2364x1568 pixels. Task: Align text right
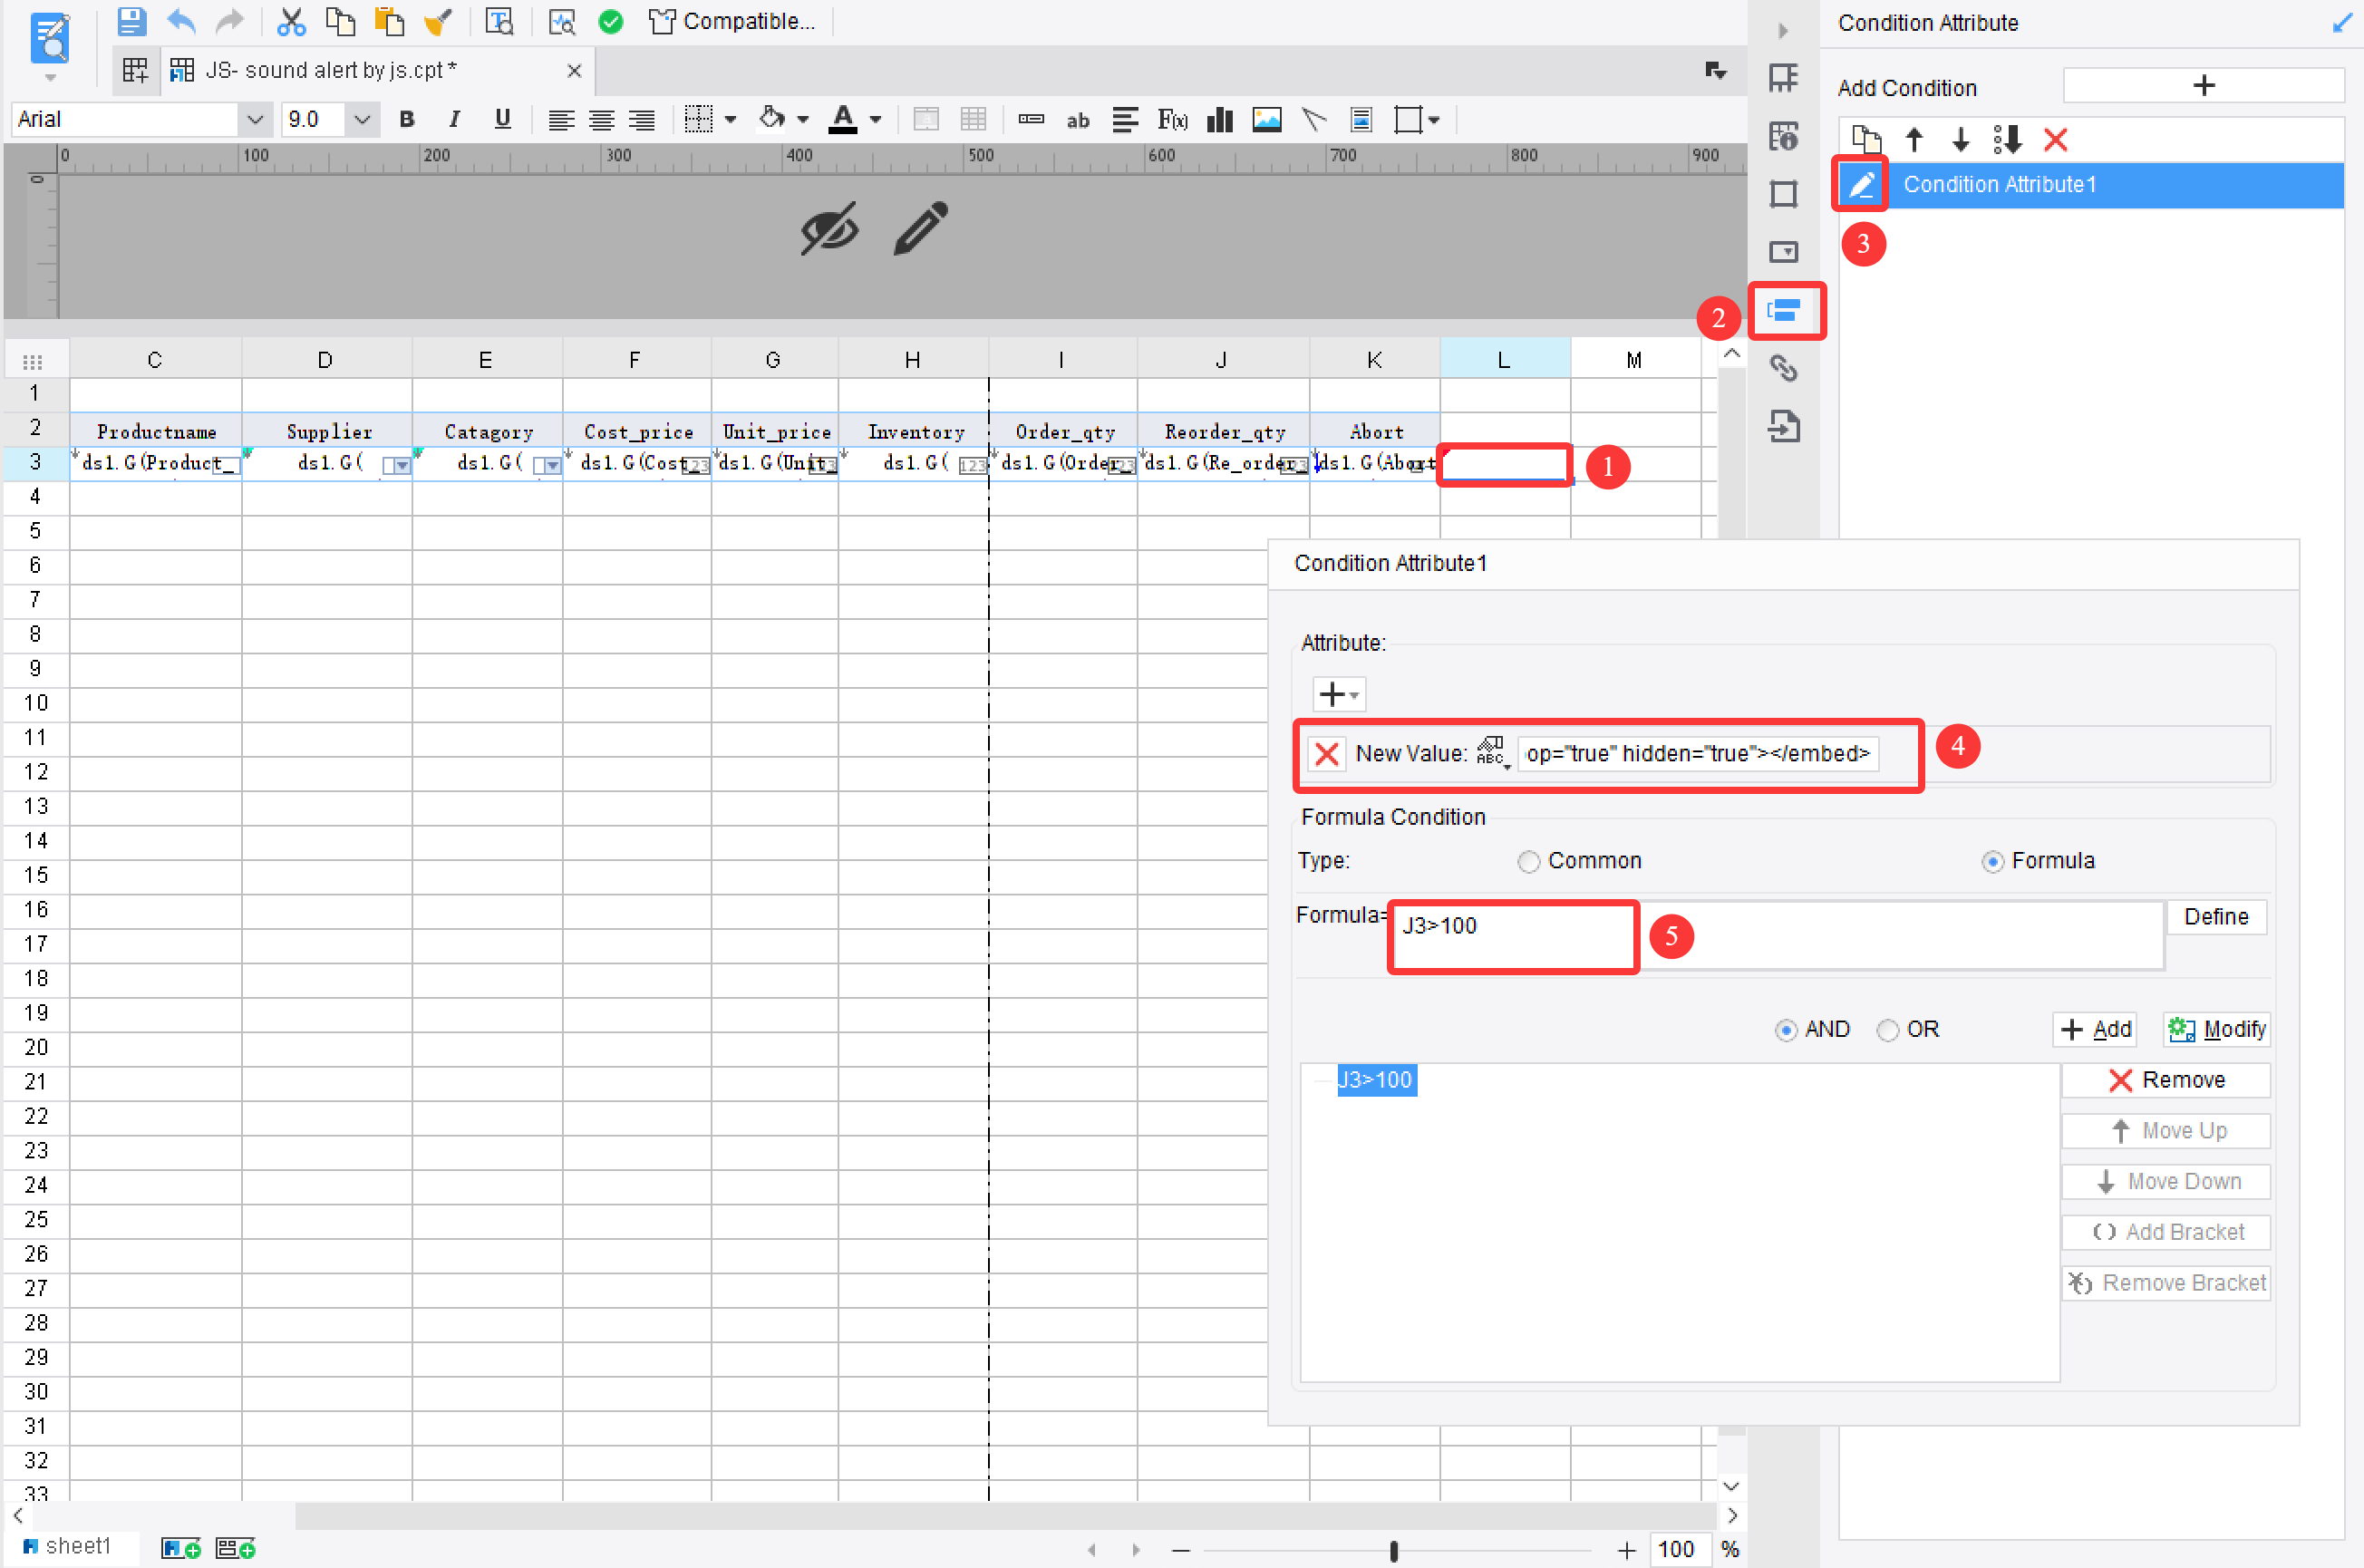[x=641, y=120]
